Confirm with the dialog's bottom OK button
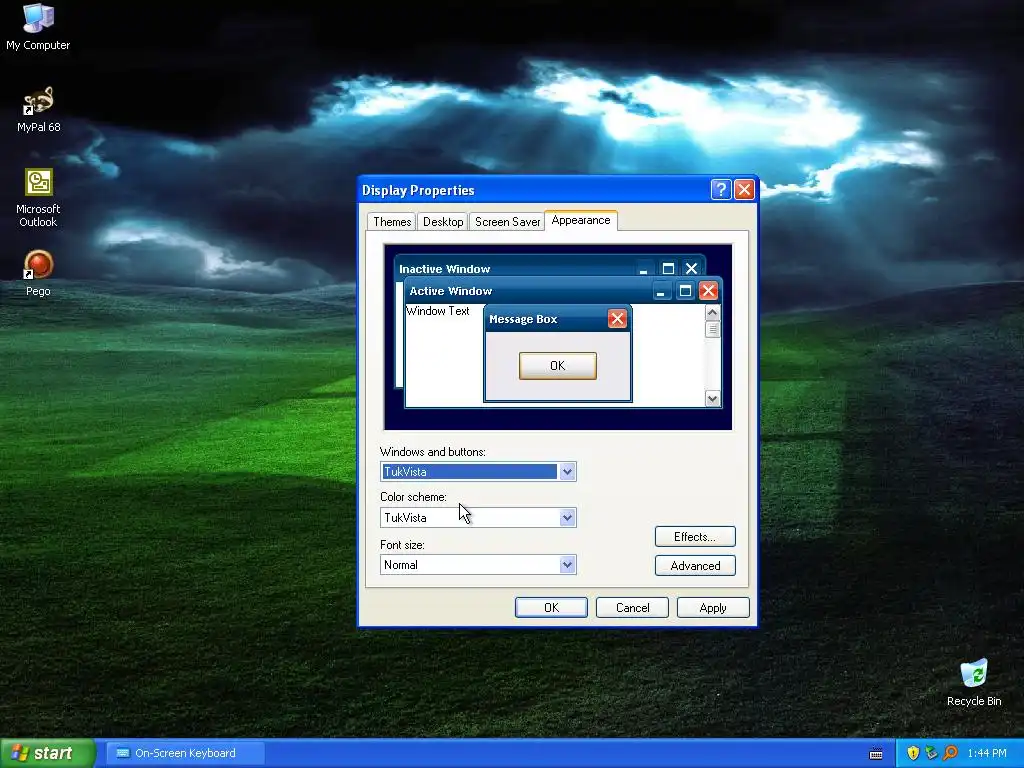Screen dimensions: 1024x768 [x=551, y=607]
